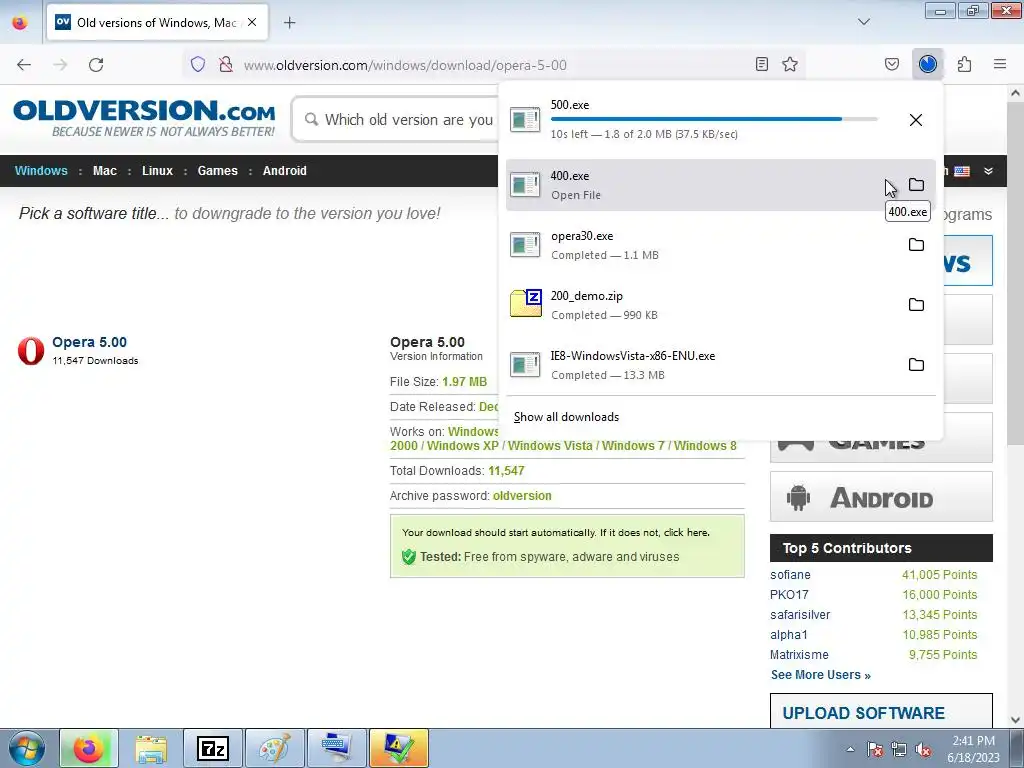Open contributor sofiane profile

pos(790,575)
